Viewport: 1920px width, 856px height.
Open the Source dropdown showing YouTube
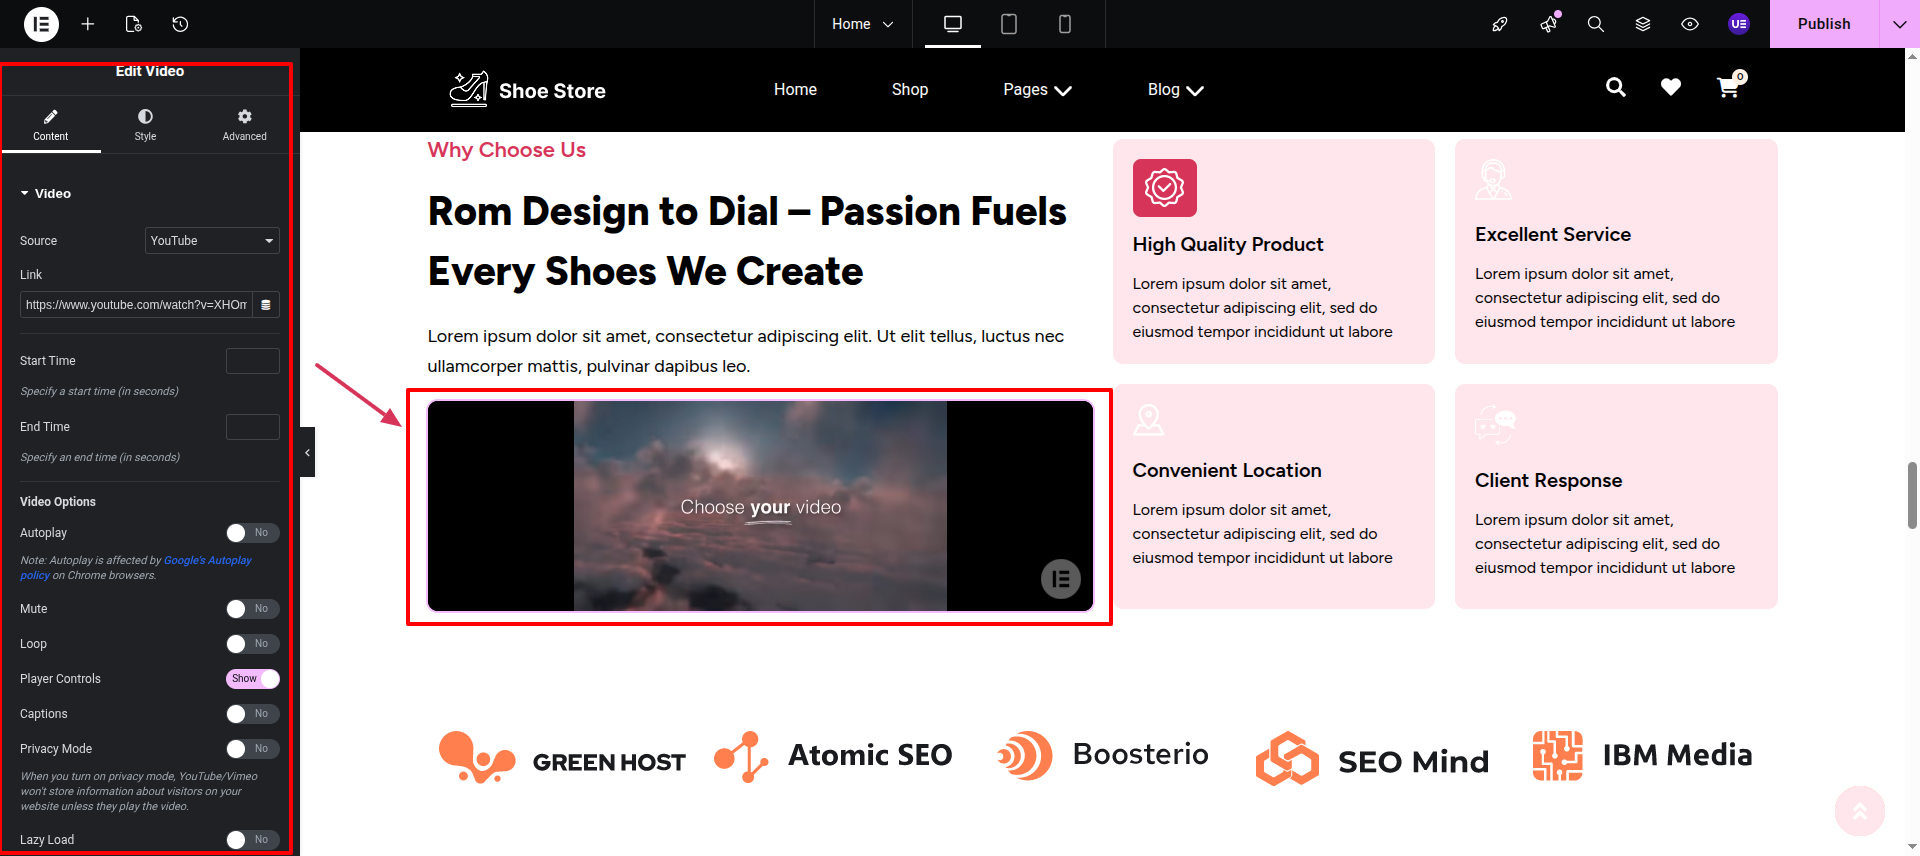[212, 241]
